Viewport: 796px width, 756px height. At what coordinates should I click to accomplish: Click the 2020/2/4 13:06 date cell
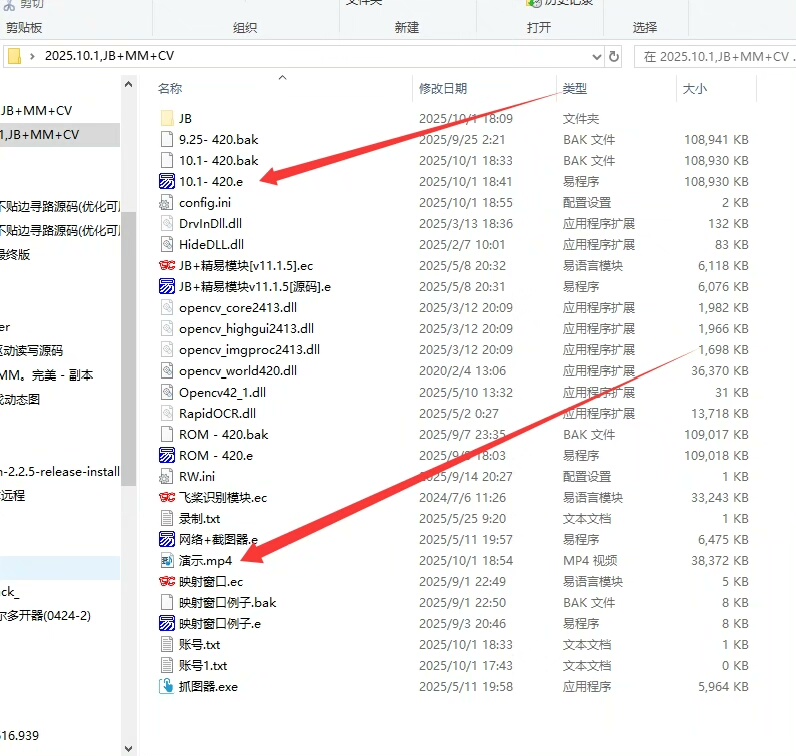tap(462, 371)
